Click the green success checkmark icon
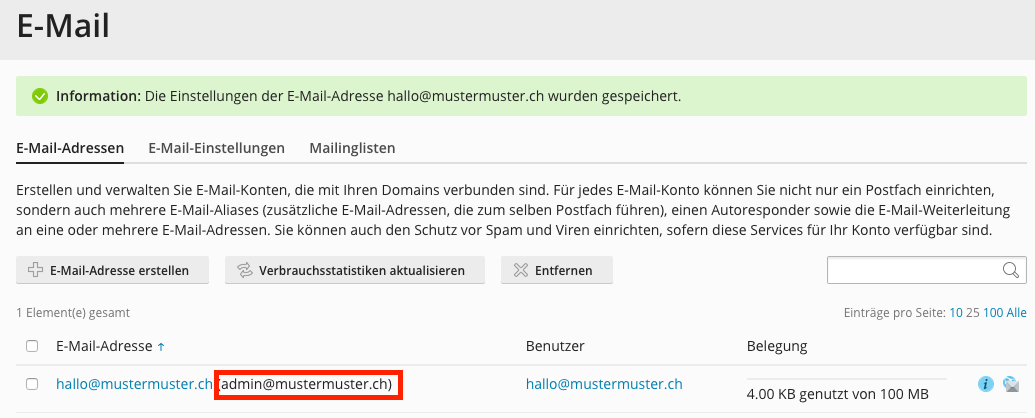This screenshot has height=418, width=1035. point(40,97)
